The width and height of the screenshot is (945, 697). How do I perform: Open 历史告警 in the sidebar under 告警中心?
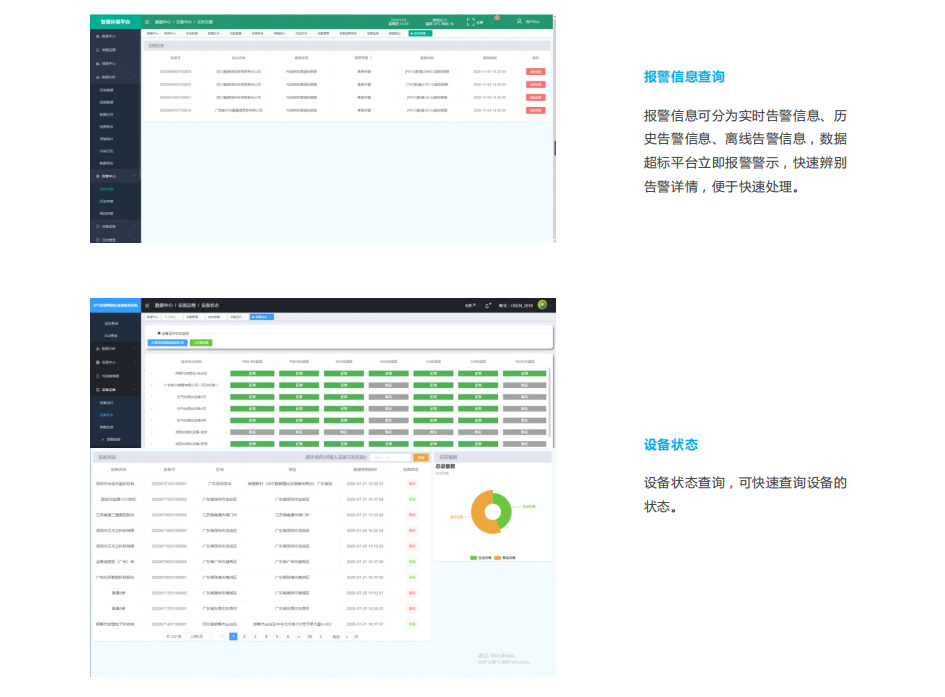[x=106, y=201]
